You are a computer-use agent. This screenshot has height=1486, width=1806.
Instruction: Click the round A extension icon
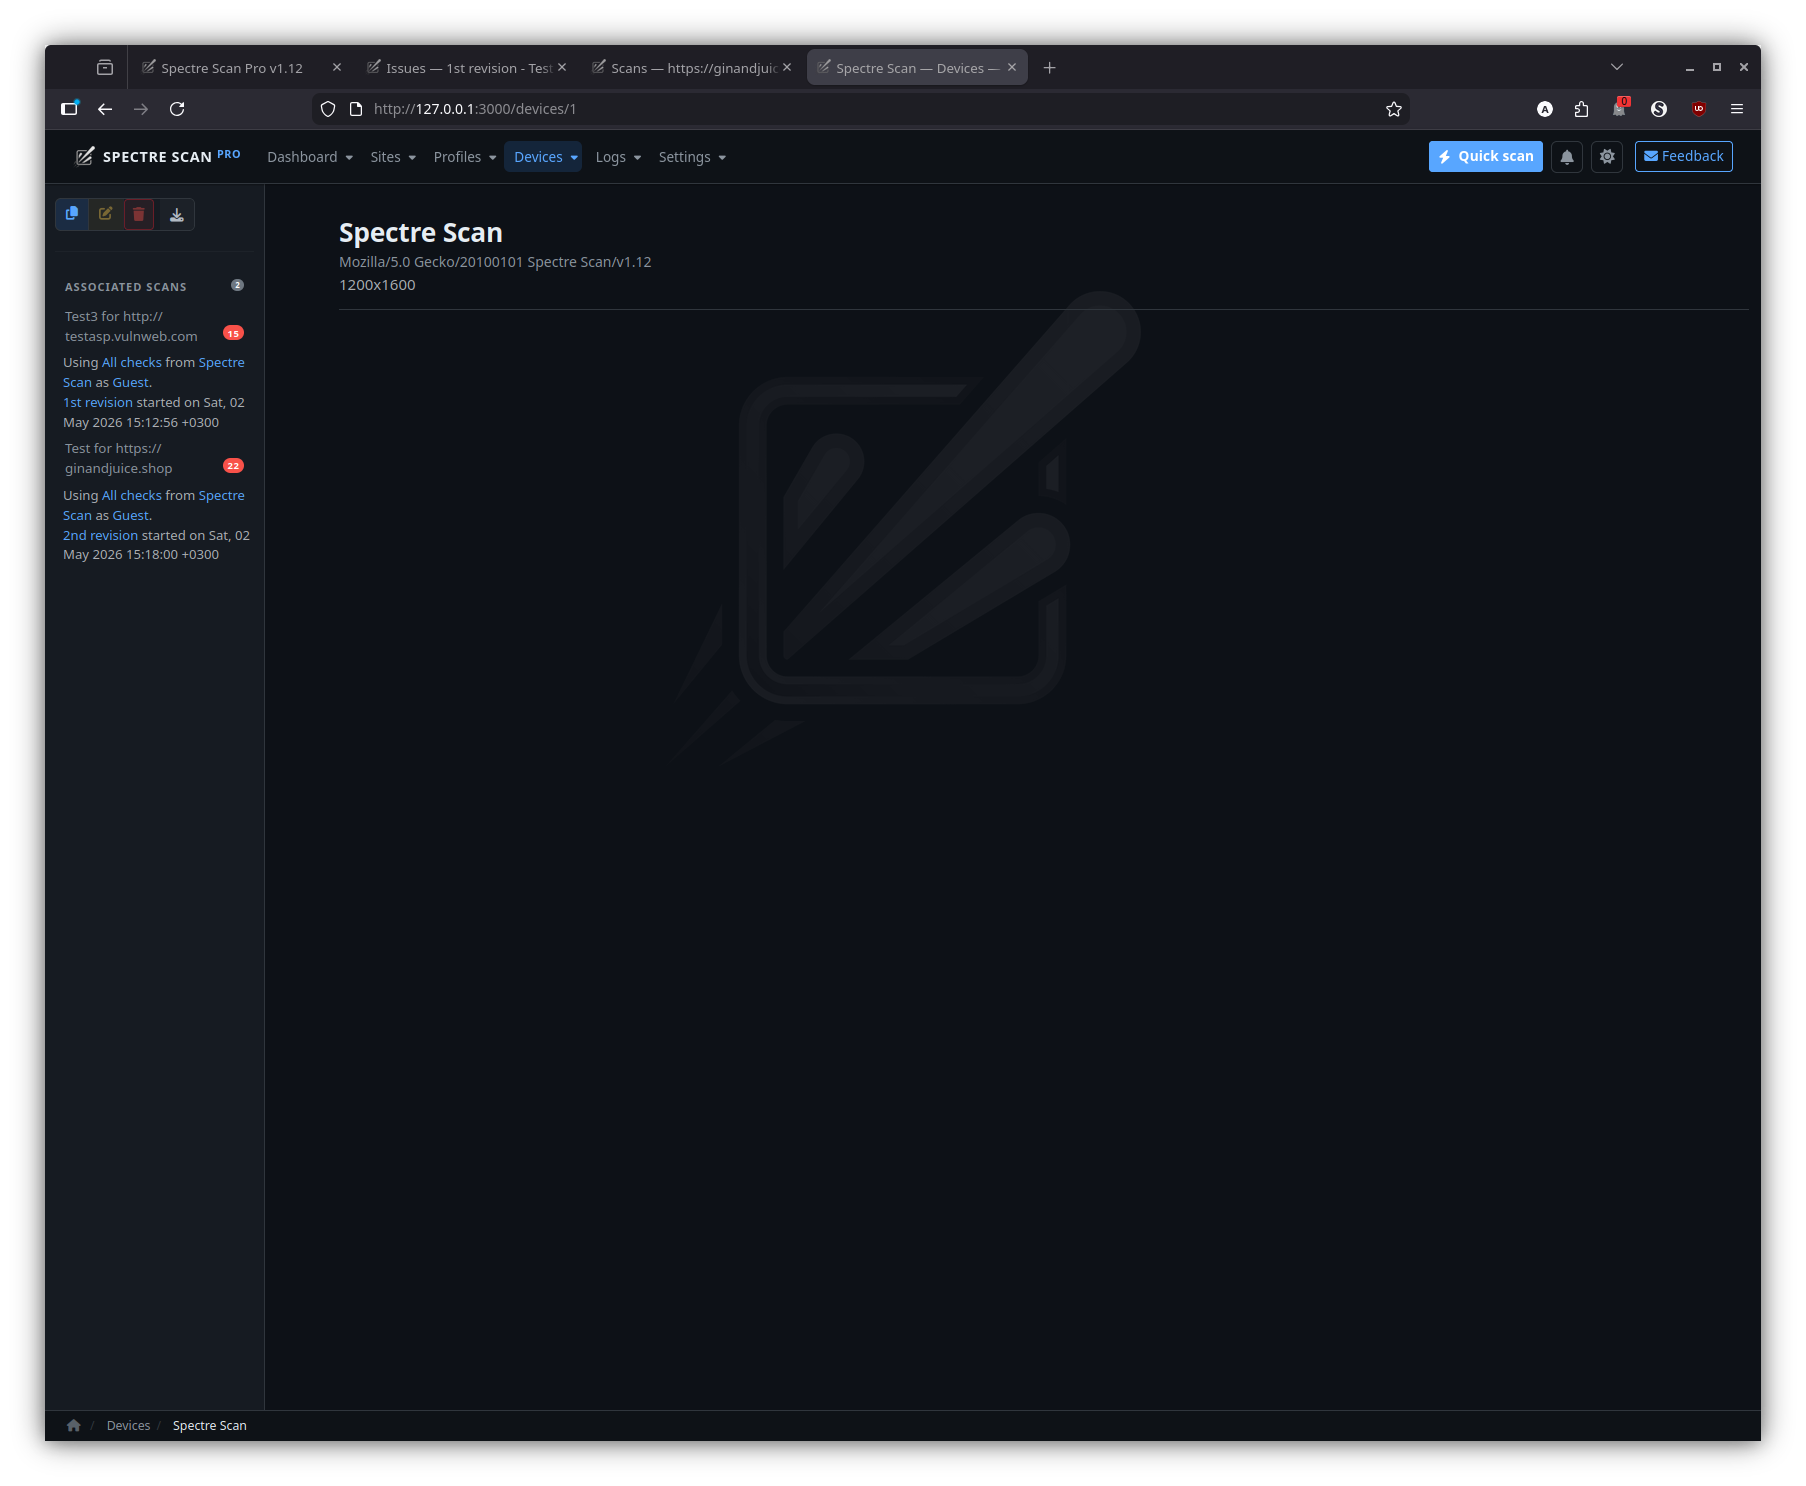pyautogui.click(x=1545, y=109)
